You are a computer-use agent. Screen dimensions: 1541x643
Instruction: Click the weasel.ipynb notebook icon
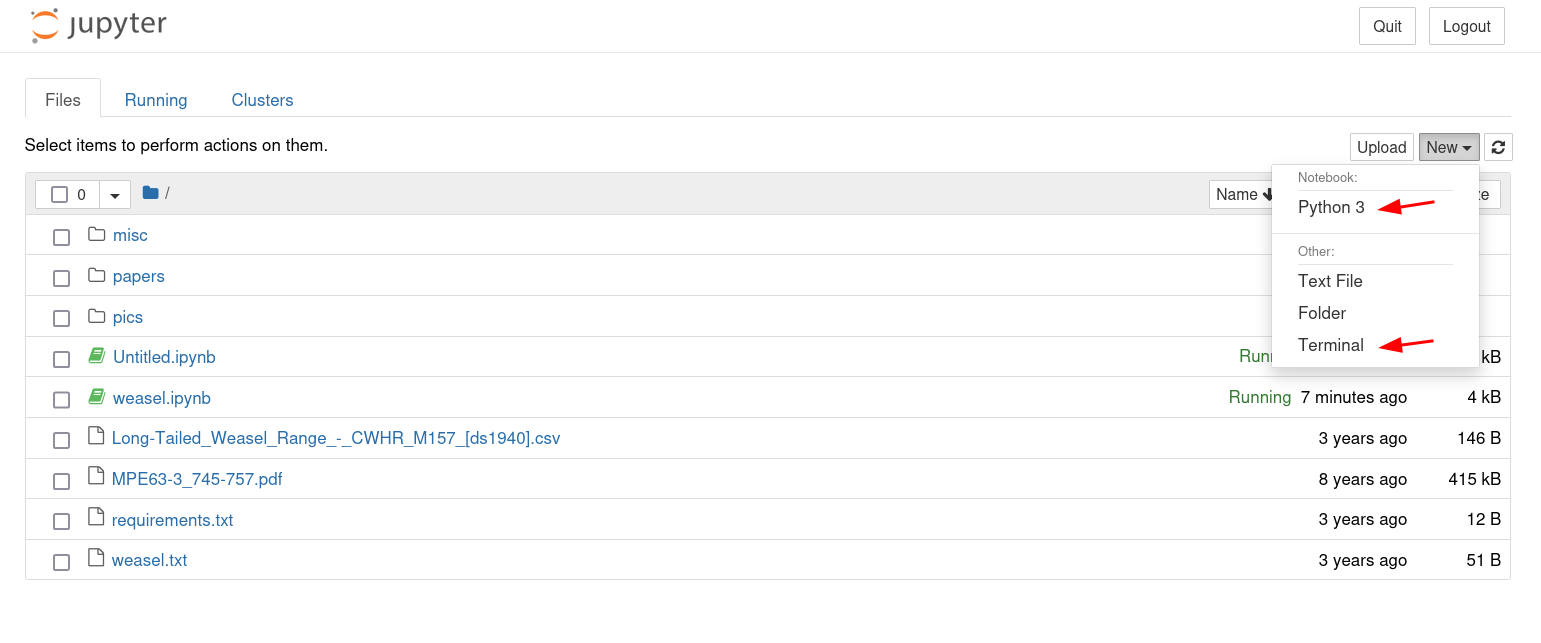coord(96,398)
